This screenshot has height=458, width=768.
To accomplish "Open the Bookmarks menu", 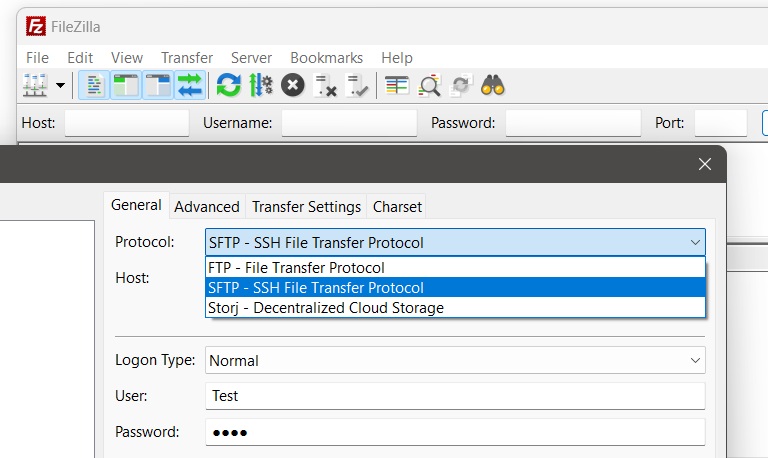I will [326, 58].
